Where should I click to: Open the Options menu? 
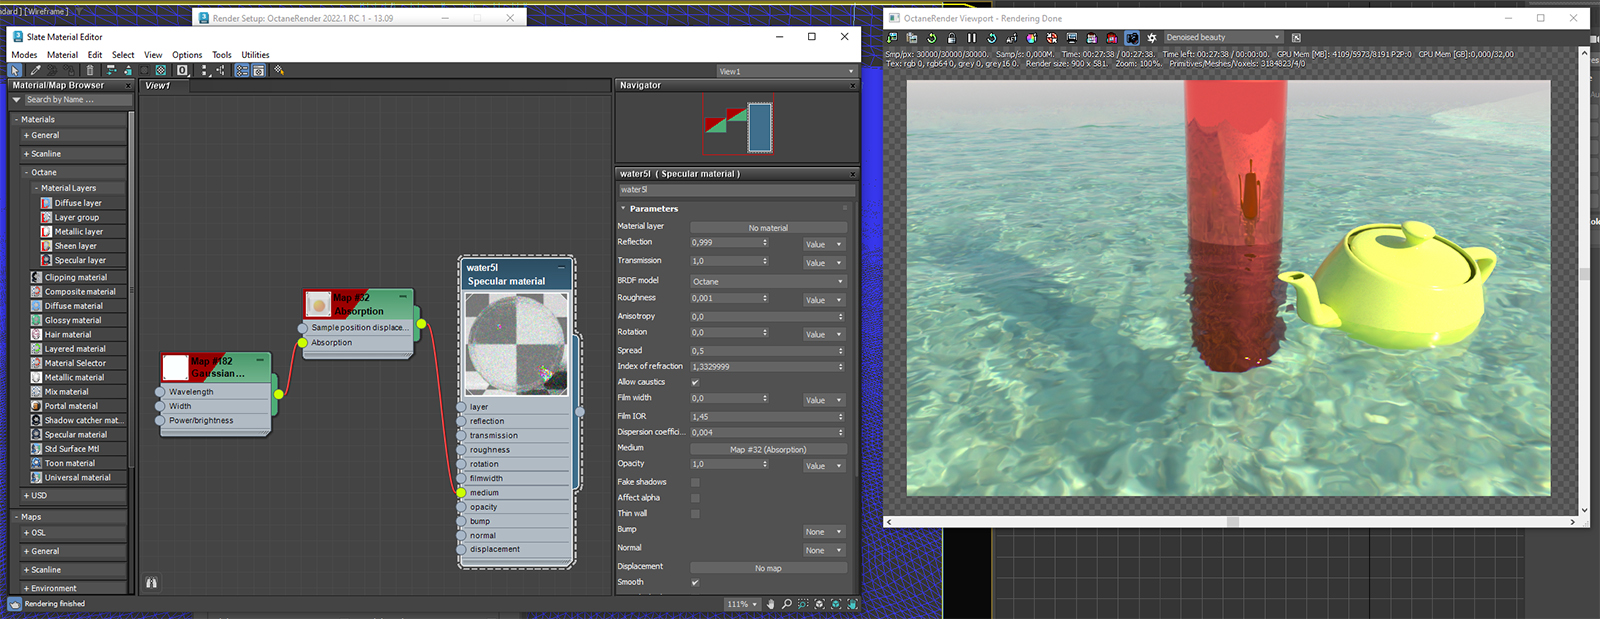click(187, 55)
